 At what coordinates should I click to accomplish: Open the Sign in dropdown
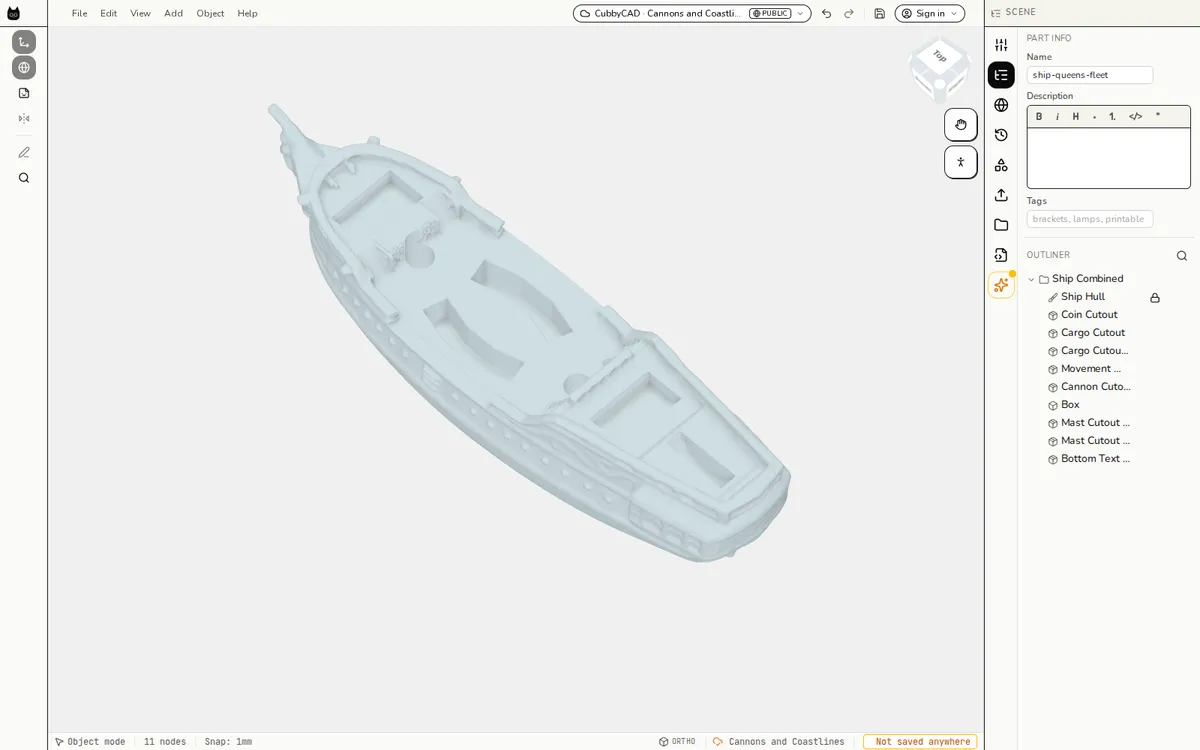point(930,13)
